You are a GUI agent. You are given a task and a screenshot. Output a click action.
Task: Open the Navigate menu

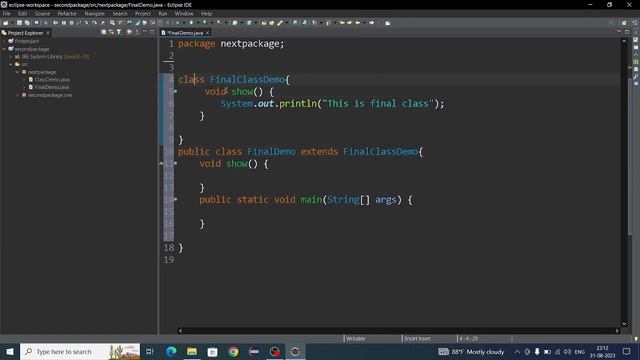95,13
